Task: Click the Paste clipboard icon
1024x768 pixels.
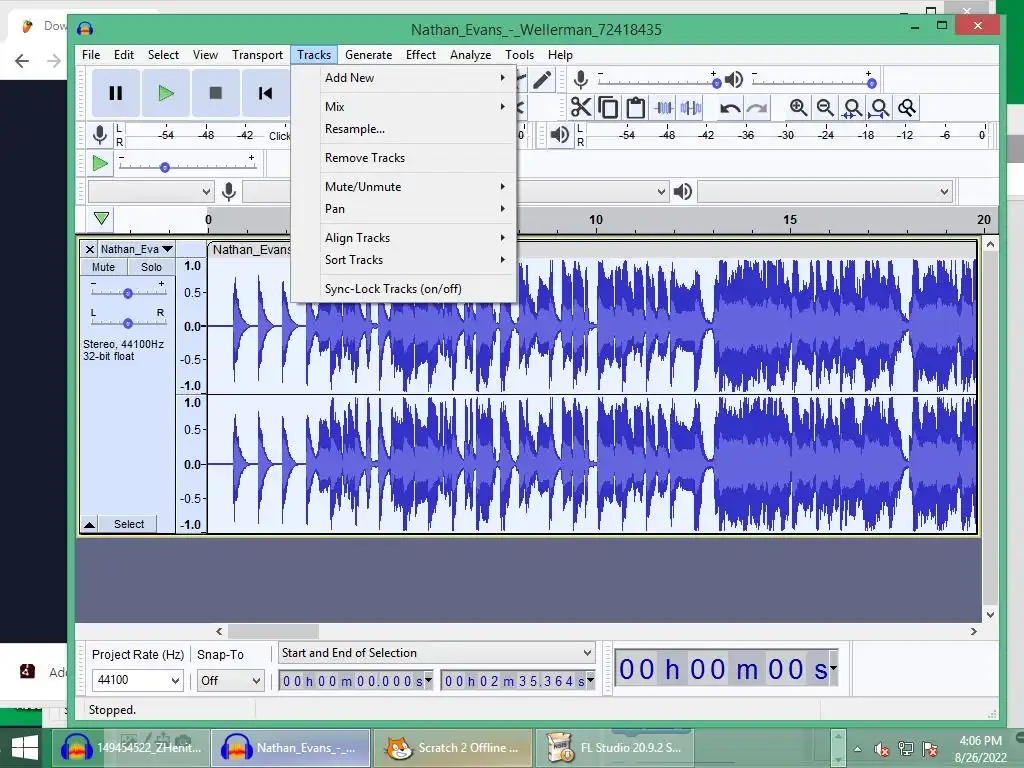Action: [635, 107]
